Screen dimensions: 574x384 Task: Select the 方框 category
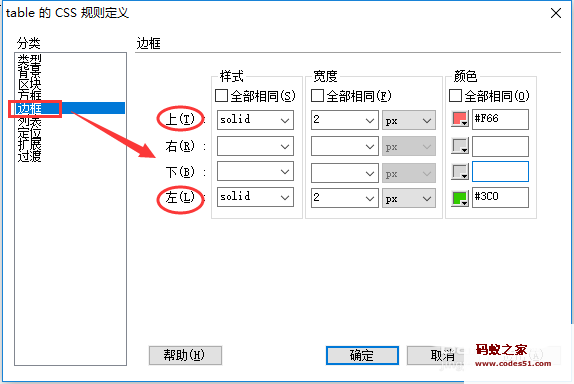click(x=30, y=96)
